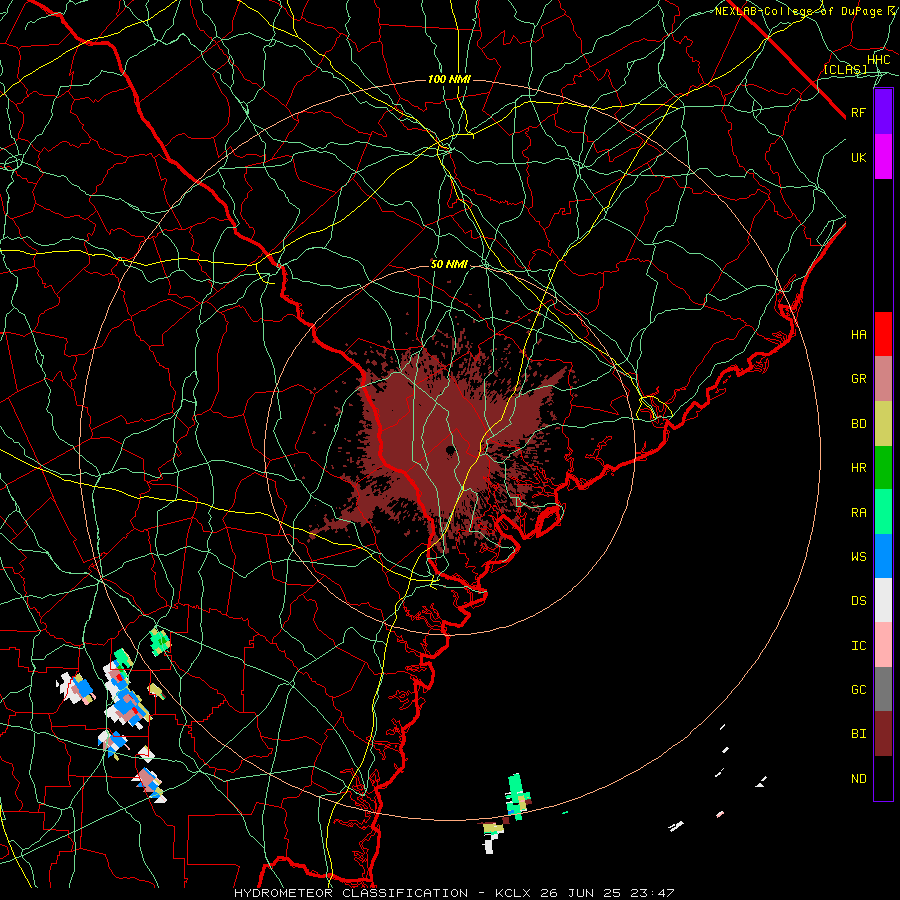Select the light pink IC color swatch
This screenshot has width=900, height=900.
[883, 645]
